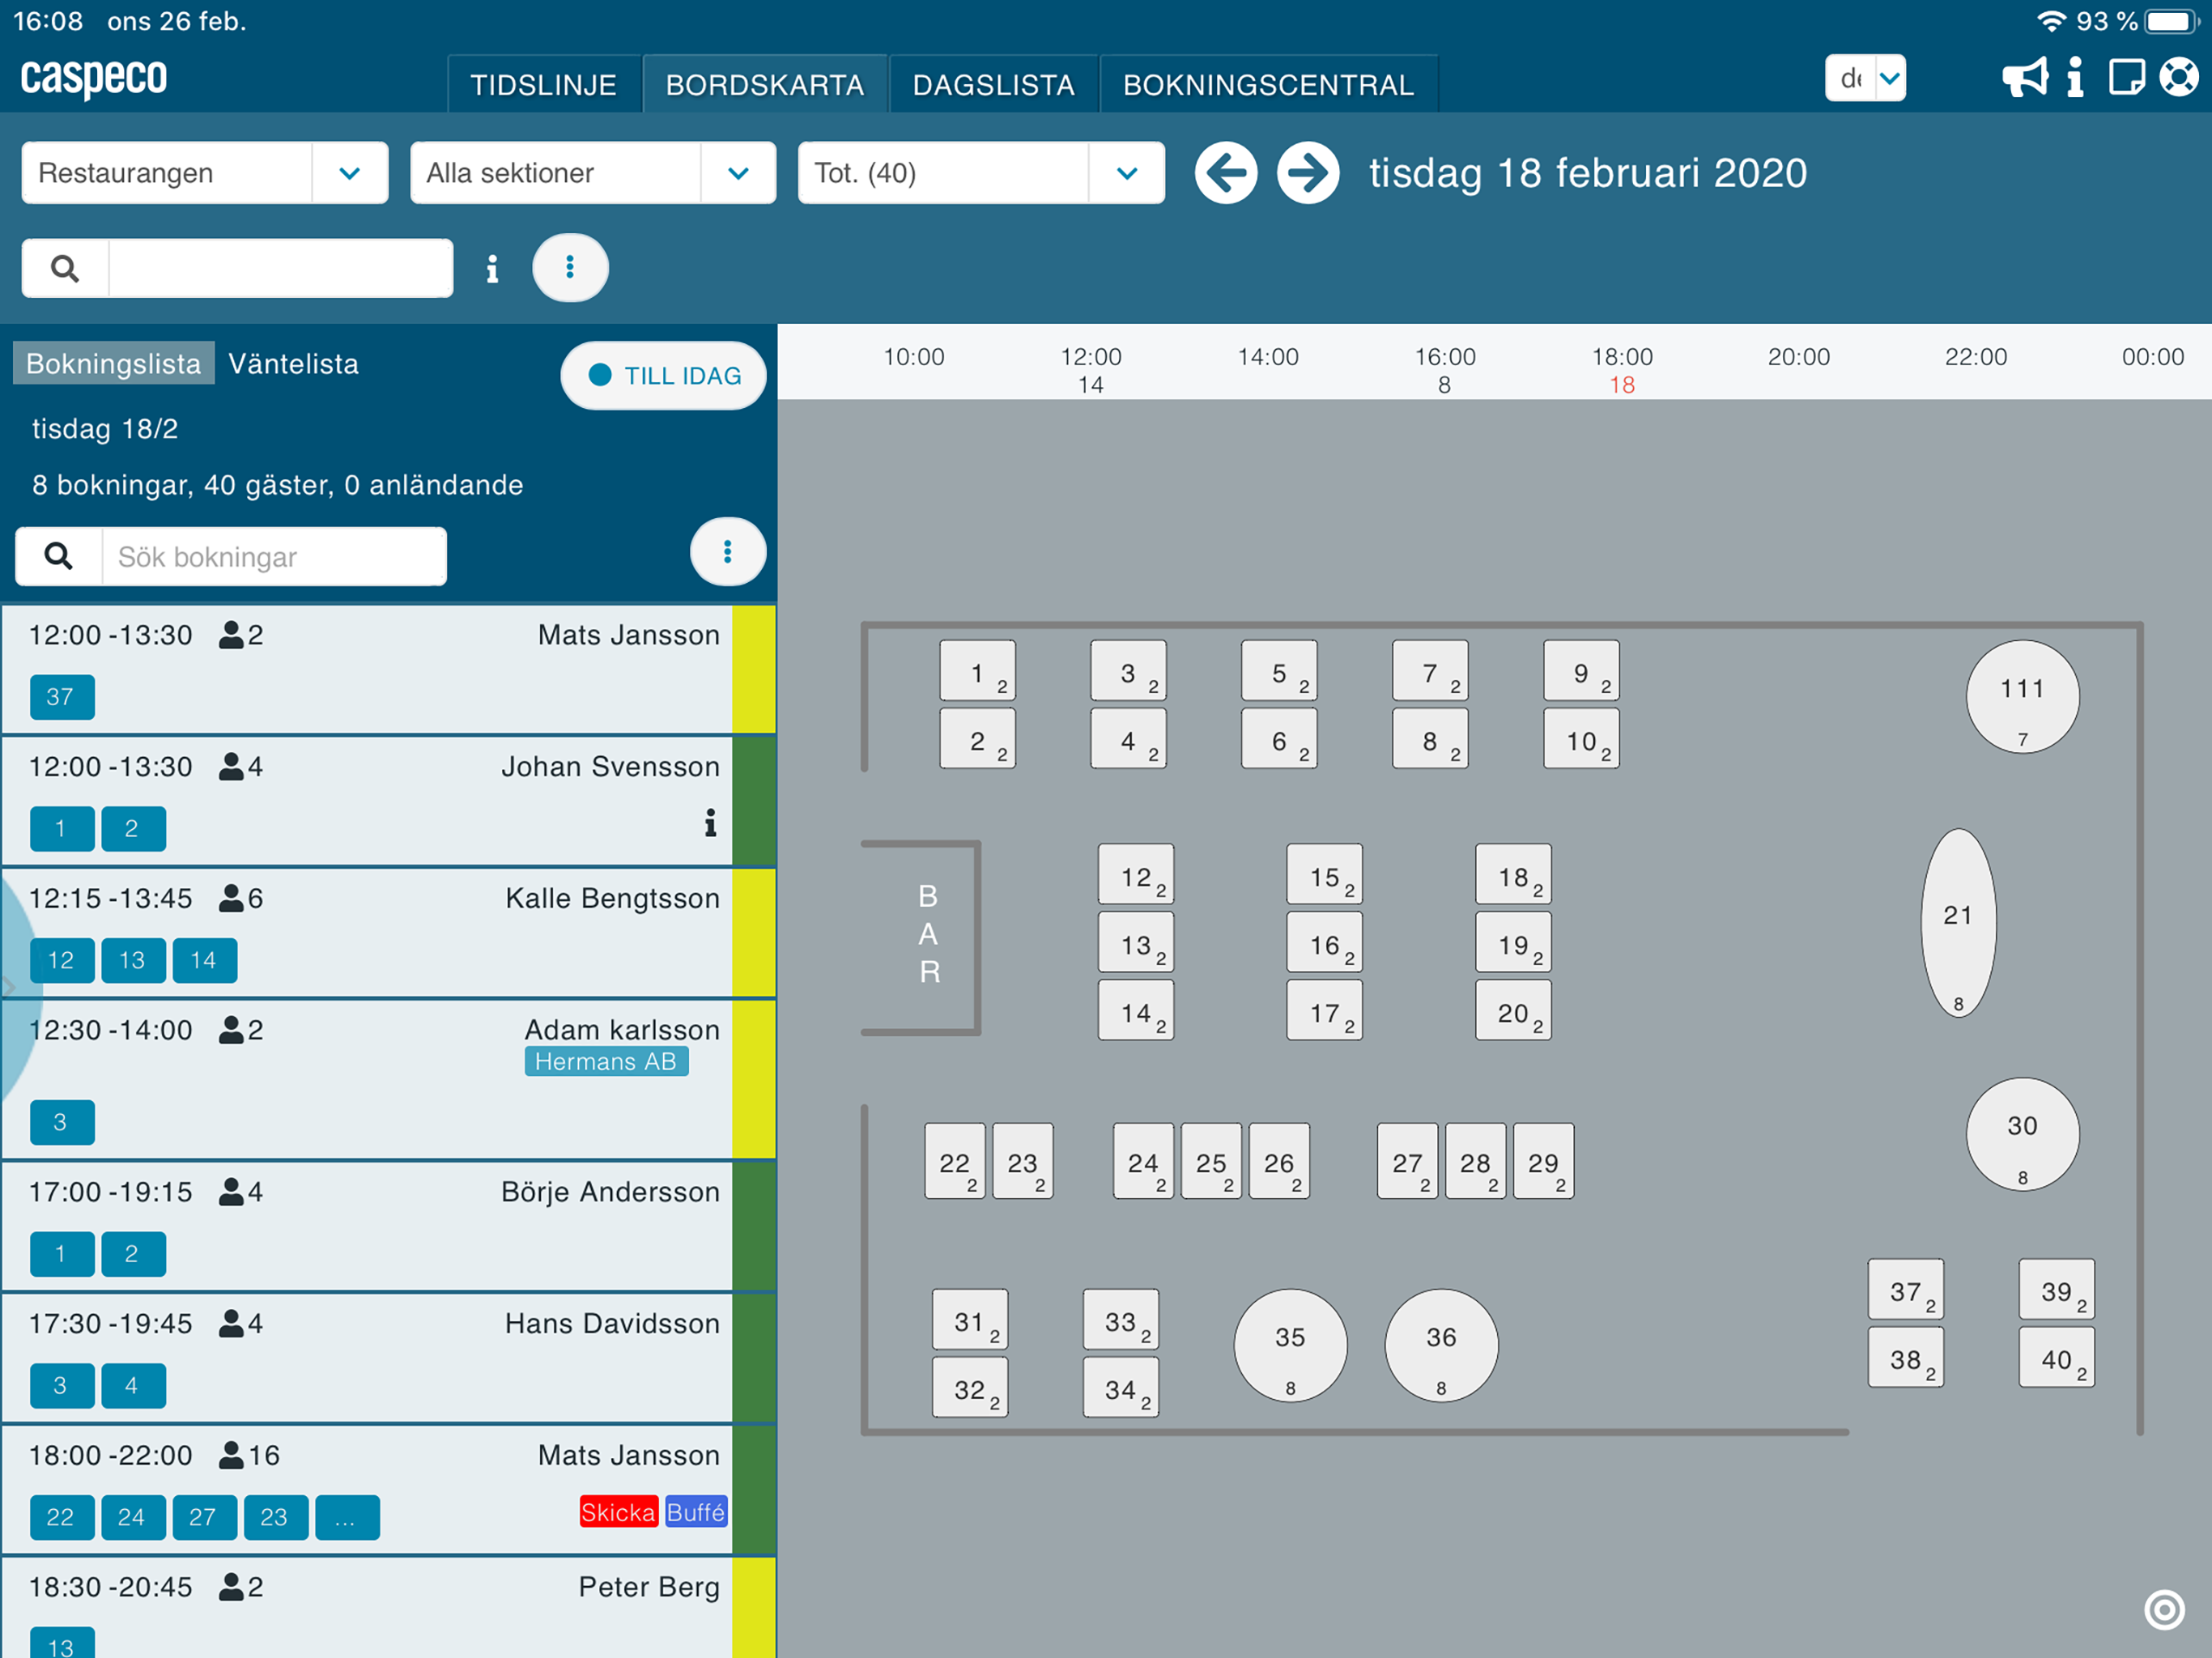Click the 18:00 marker on the timeline
2212x1658 pixels.
pyautogui.click(x=1622, y=357)
